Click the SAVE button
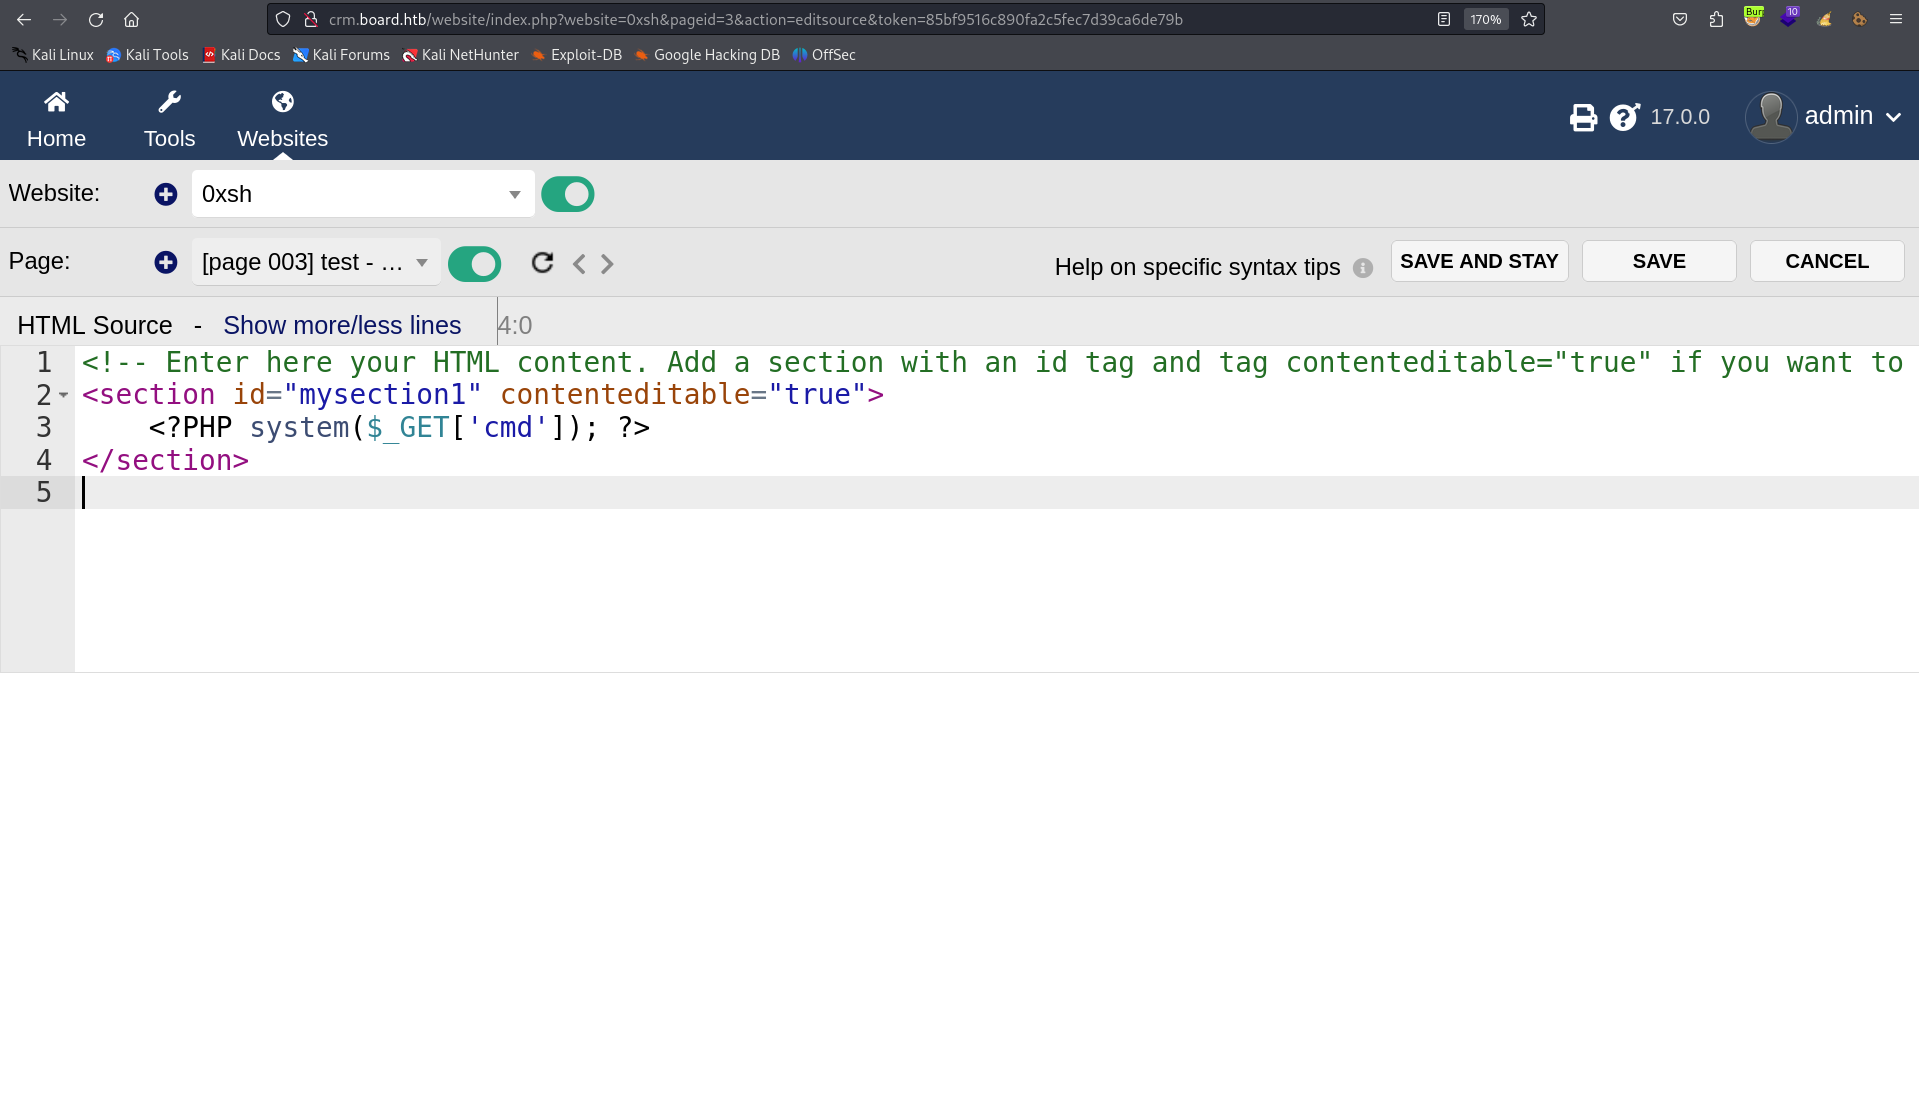The image size is (1919, 1119). coord(1659,261)
